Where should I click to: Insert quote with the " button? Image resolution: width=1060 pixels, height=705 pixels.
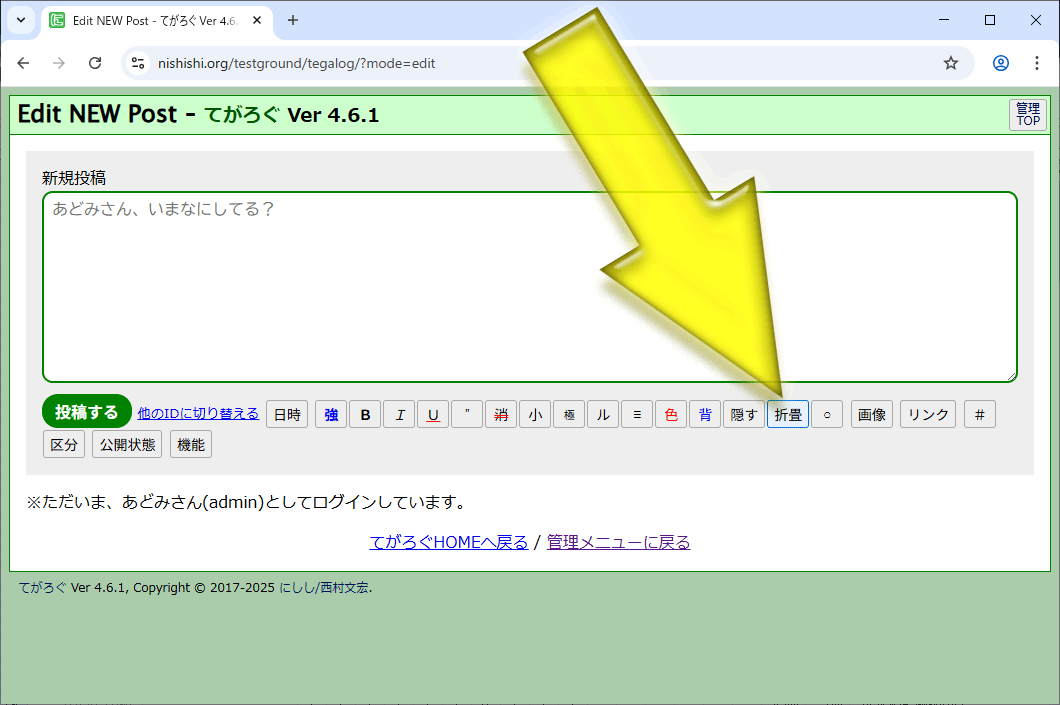[467, 414]
